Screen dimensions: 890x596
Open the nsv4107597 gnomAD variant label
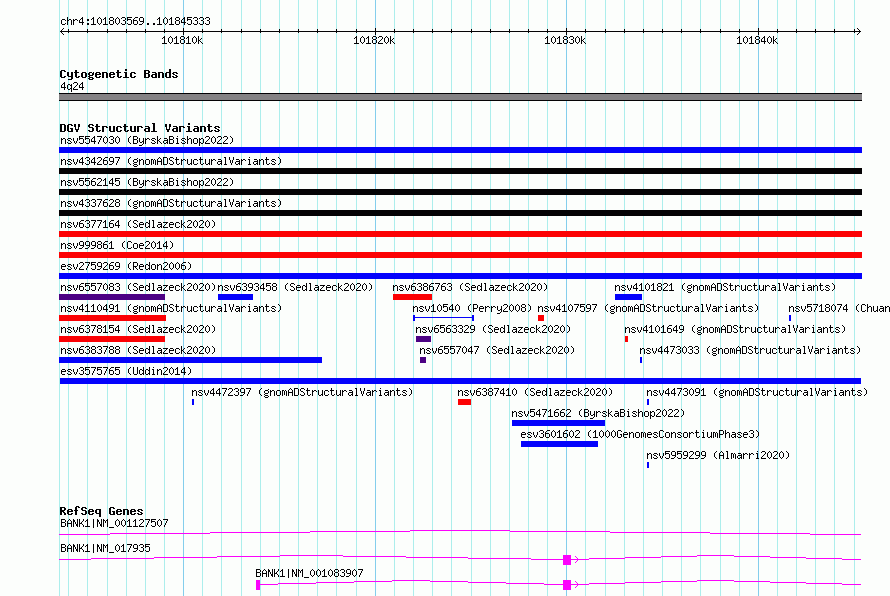click(x=648, y=308)
